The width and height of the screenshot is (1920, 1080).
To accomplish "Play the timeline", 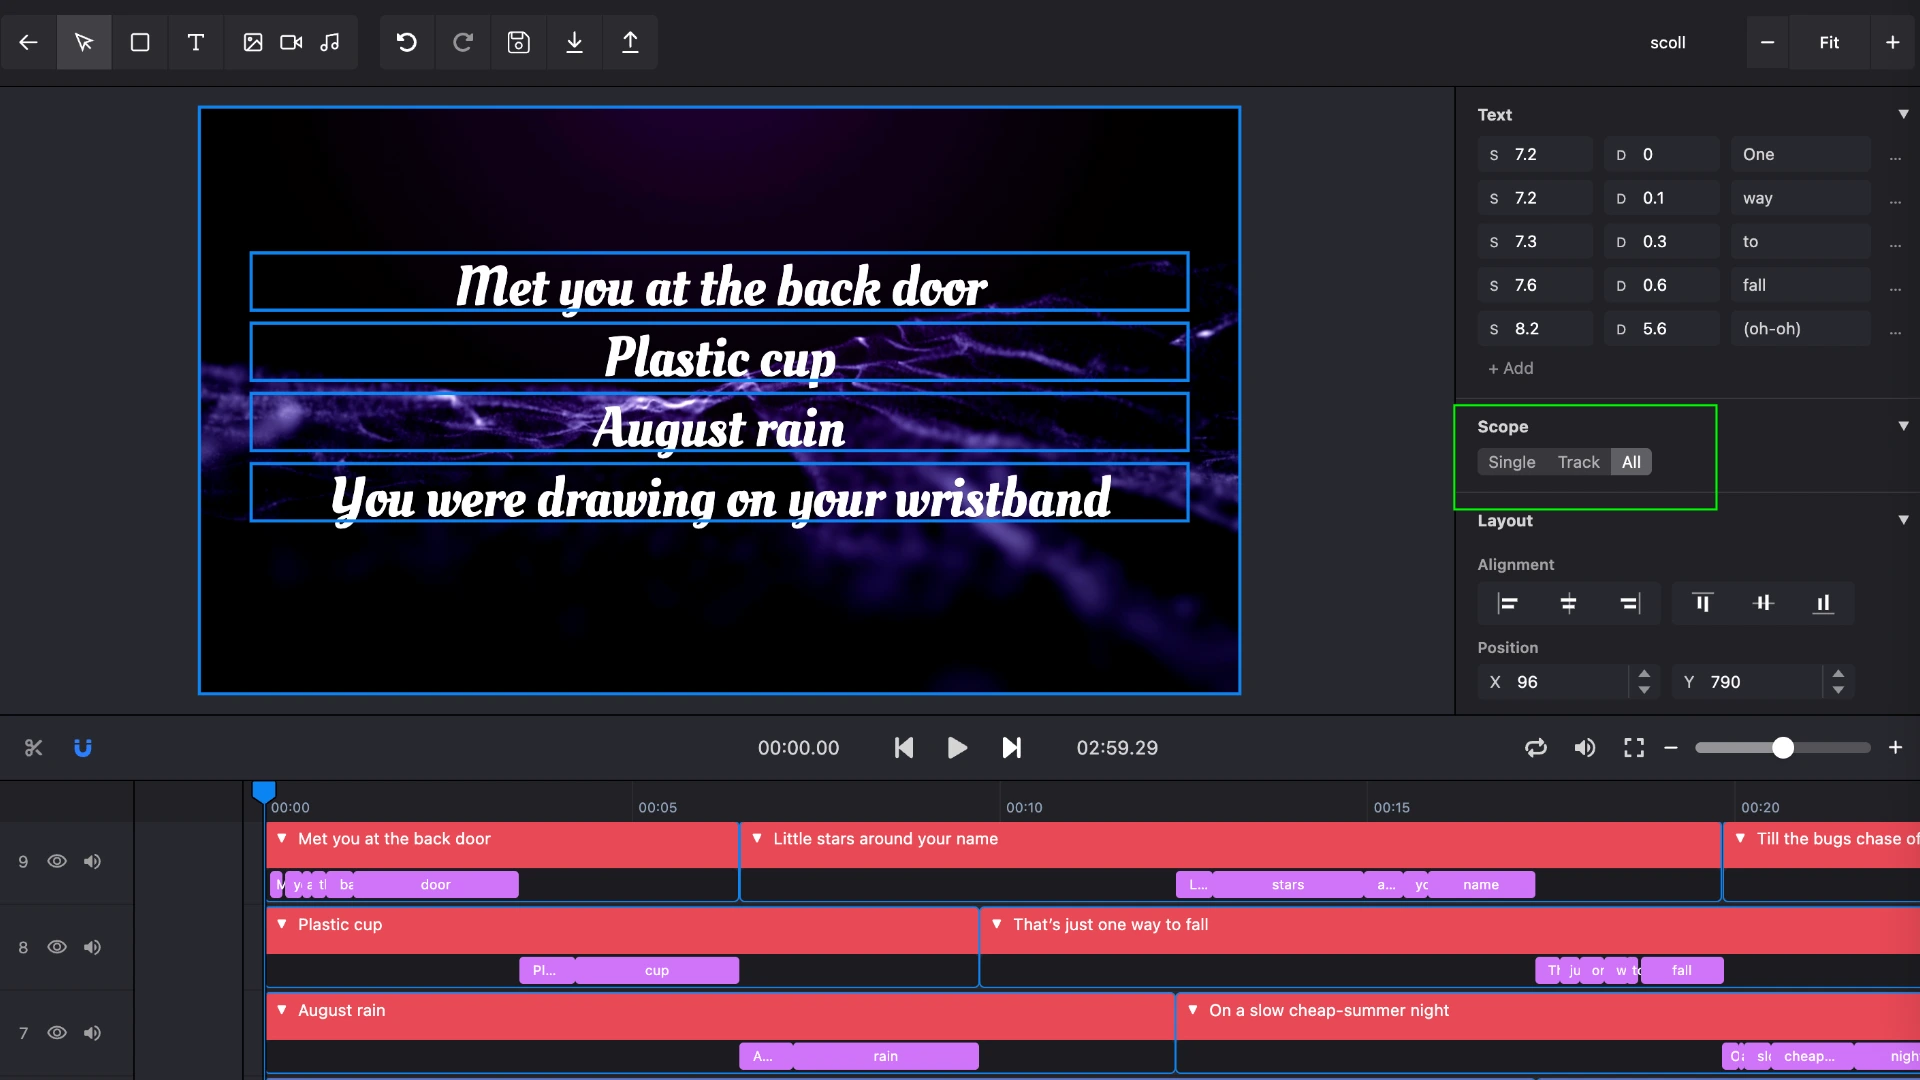I will [957, 748].
